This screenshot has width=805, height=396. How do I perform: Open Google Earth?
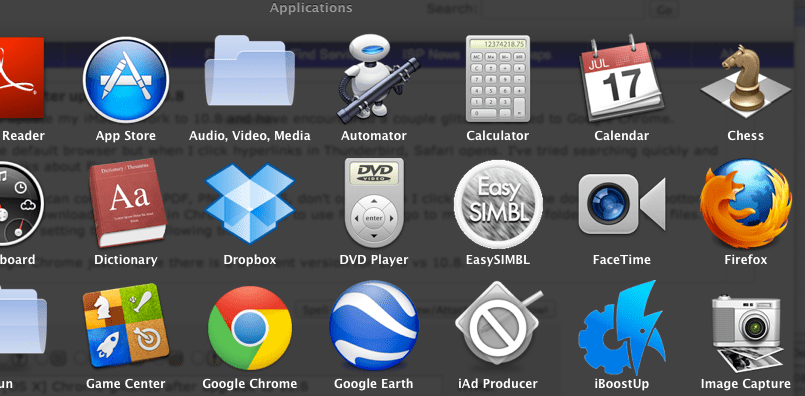click(374, 326)
